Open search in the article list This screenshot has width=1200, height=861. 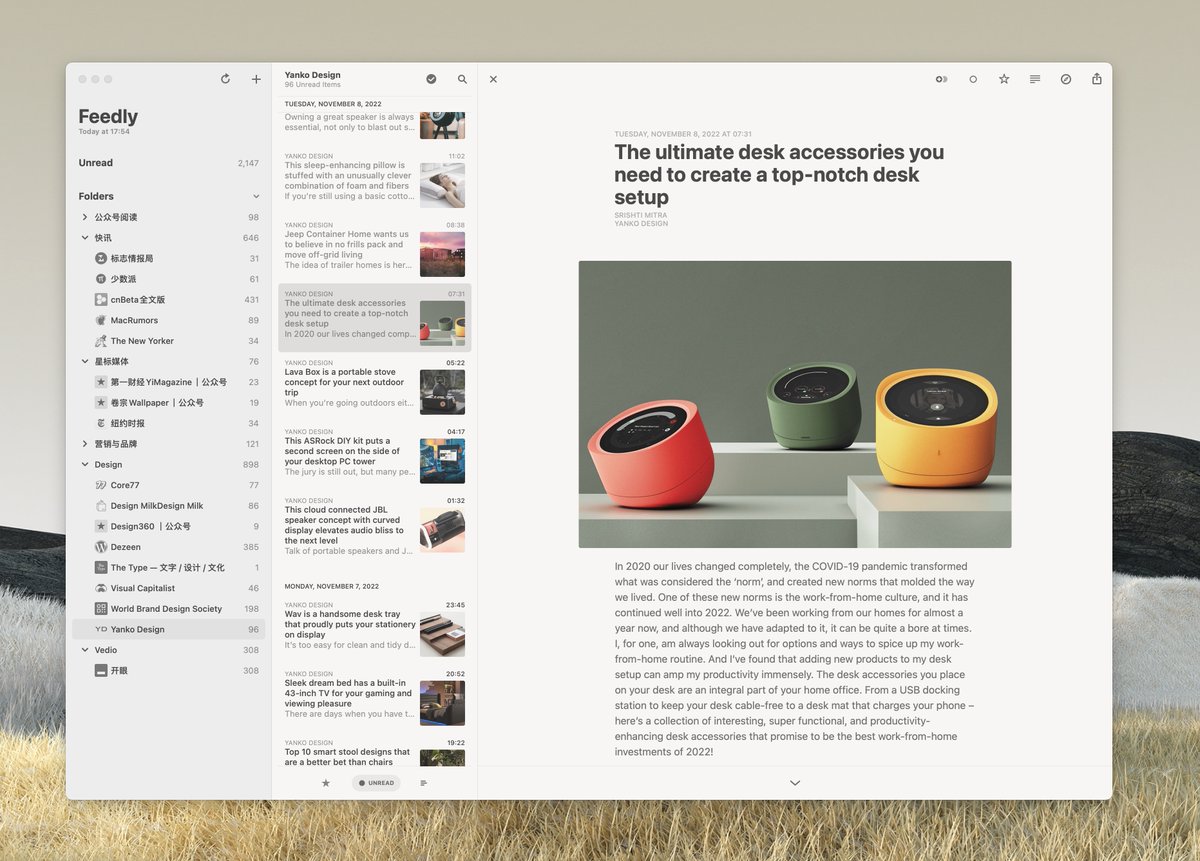pyautogui.click(x=462, y=79)
